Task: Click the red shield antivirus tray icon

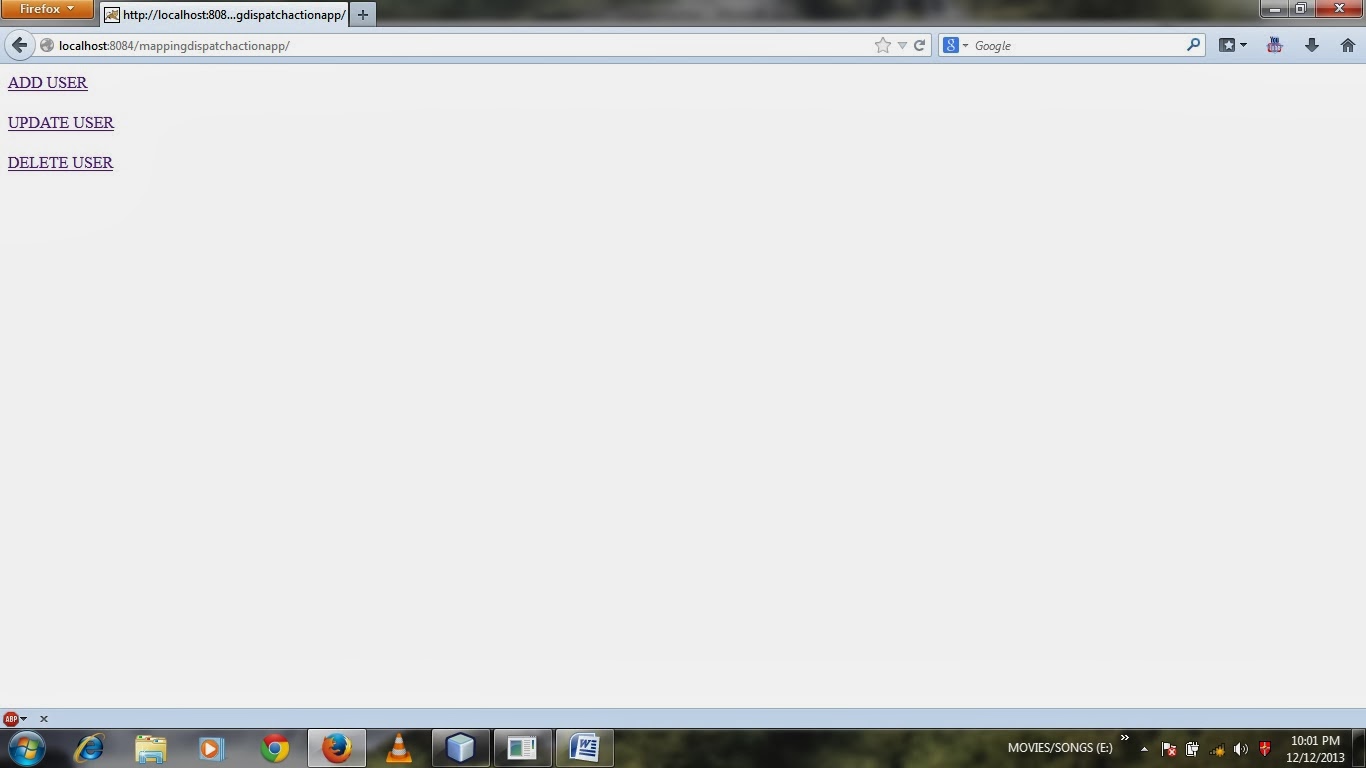Action: (x=1265, y=749)
